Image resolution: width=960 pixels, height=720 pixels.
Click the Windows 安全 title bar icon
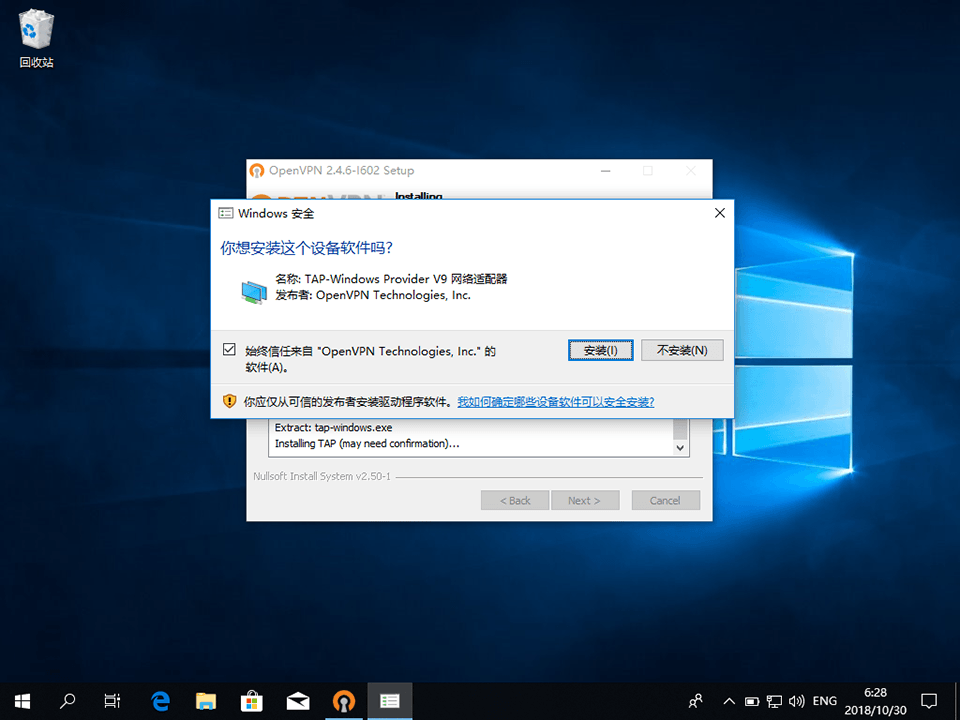tap(226, 213)
